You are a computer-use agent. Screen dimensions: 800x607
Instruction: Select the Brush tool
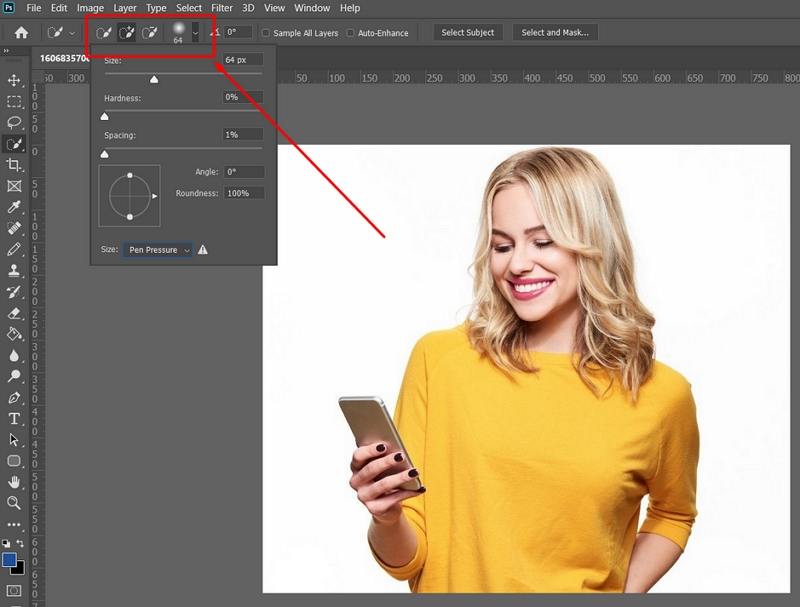[x=14, y=249]
